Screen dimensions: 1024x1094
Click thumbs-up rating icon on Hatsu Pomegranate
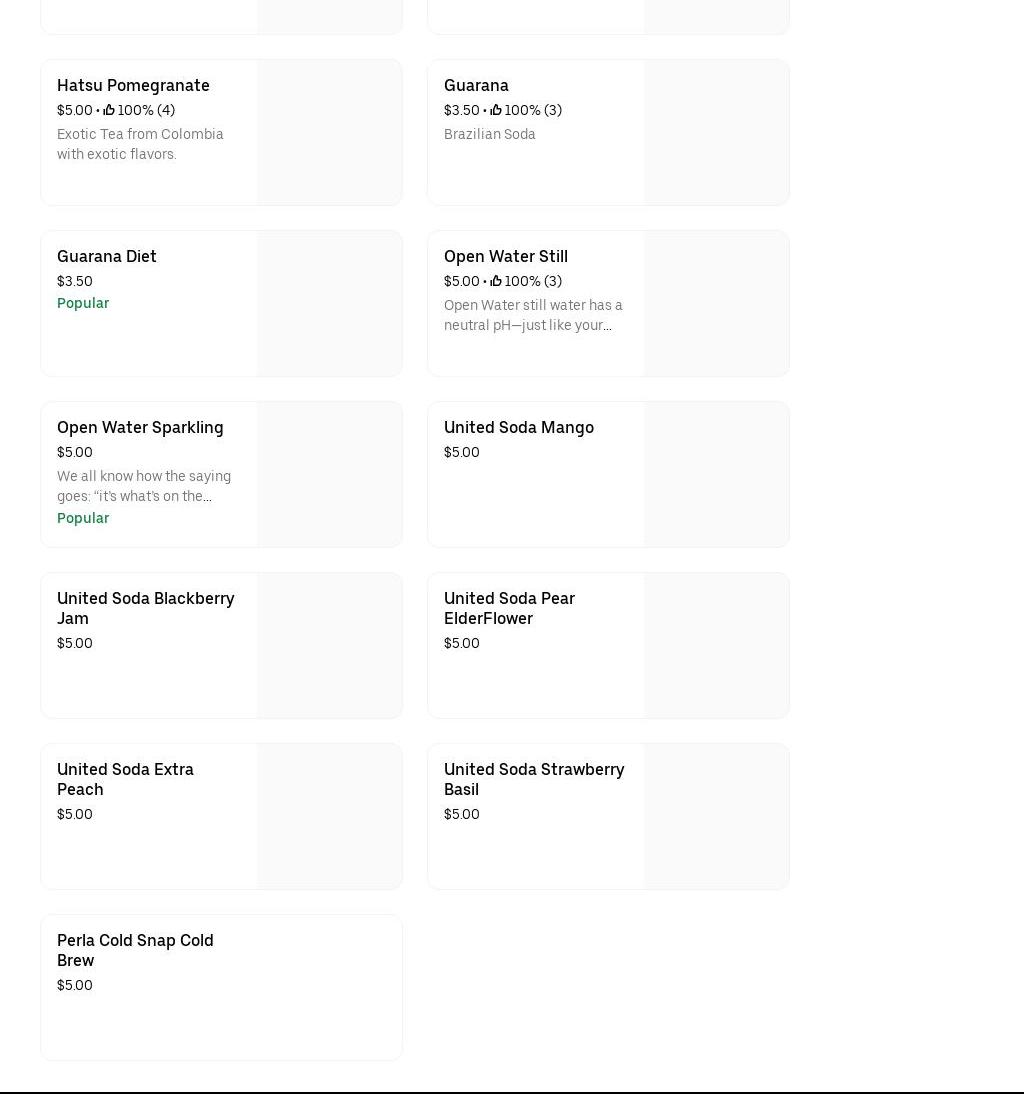[109, 110]
